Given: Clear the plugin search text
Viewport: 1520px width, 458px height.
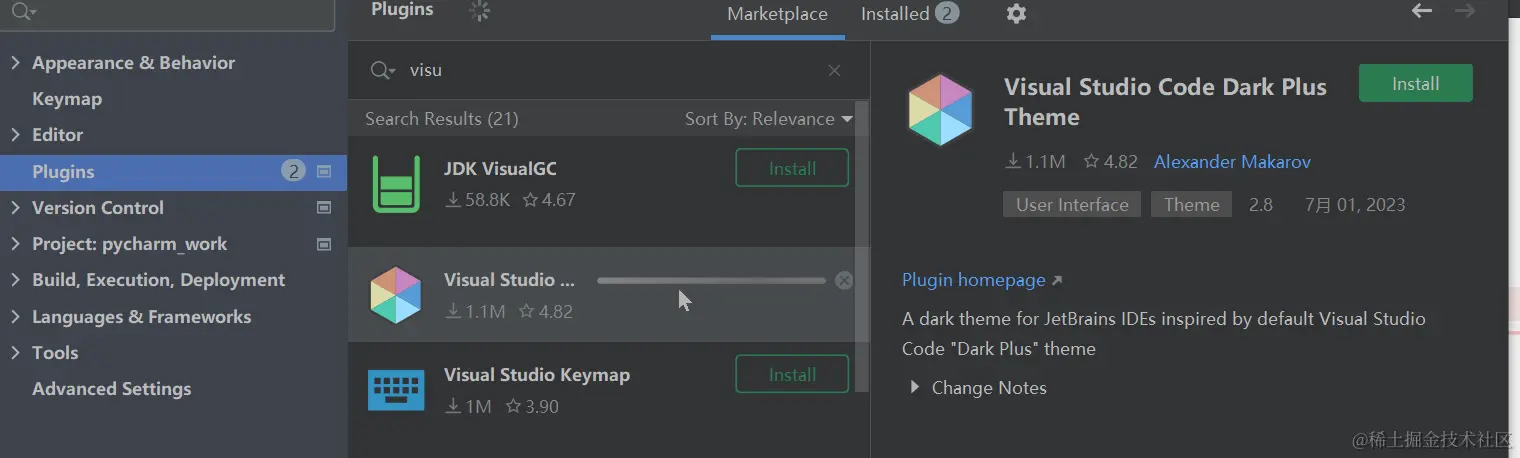Looking at the screenshot, I should [834, 70].
